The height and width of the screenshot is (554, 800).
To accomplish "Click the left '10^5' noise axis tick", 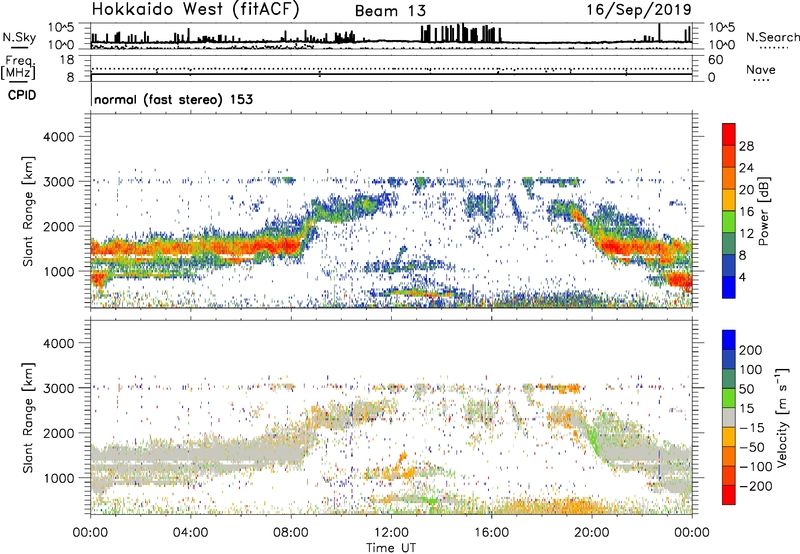I will coord(62,27).
